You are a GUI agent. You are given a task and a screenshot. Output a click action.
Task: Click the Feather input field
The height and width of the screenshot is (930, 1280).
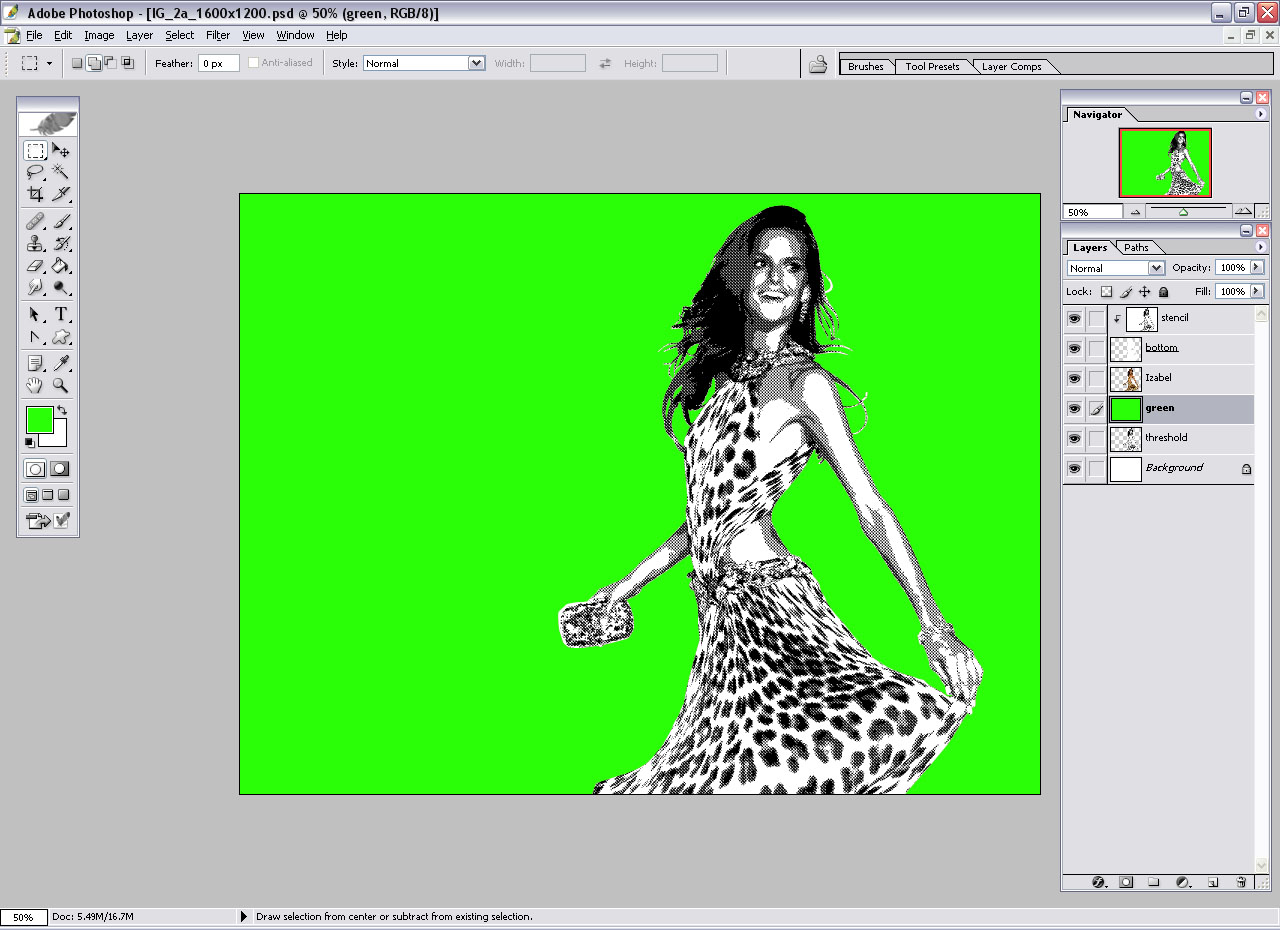click(218, 63)
